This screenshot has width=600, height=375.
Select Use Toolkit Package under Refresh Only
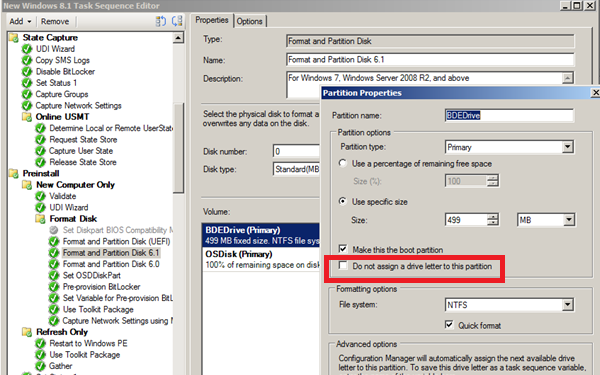coord(85,355)
